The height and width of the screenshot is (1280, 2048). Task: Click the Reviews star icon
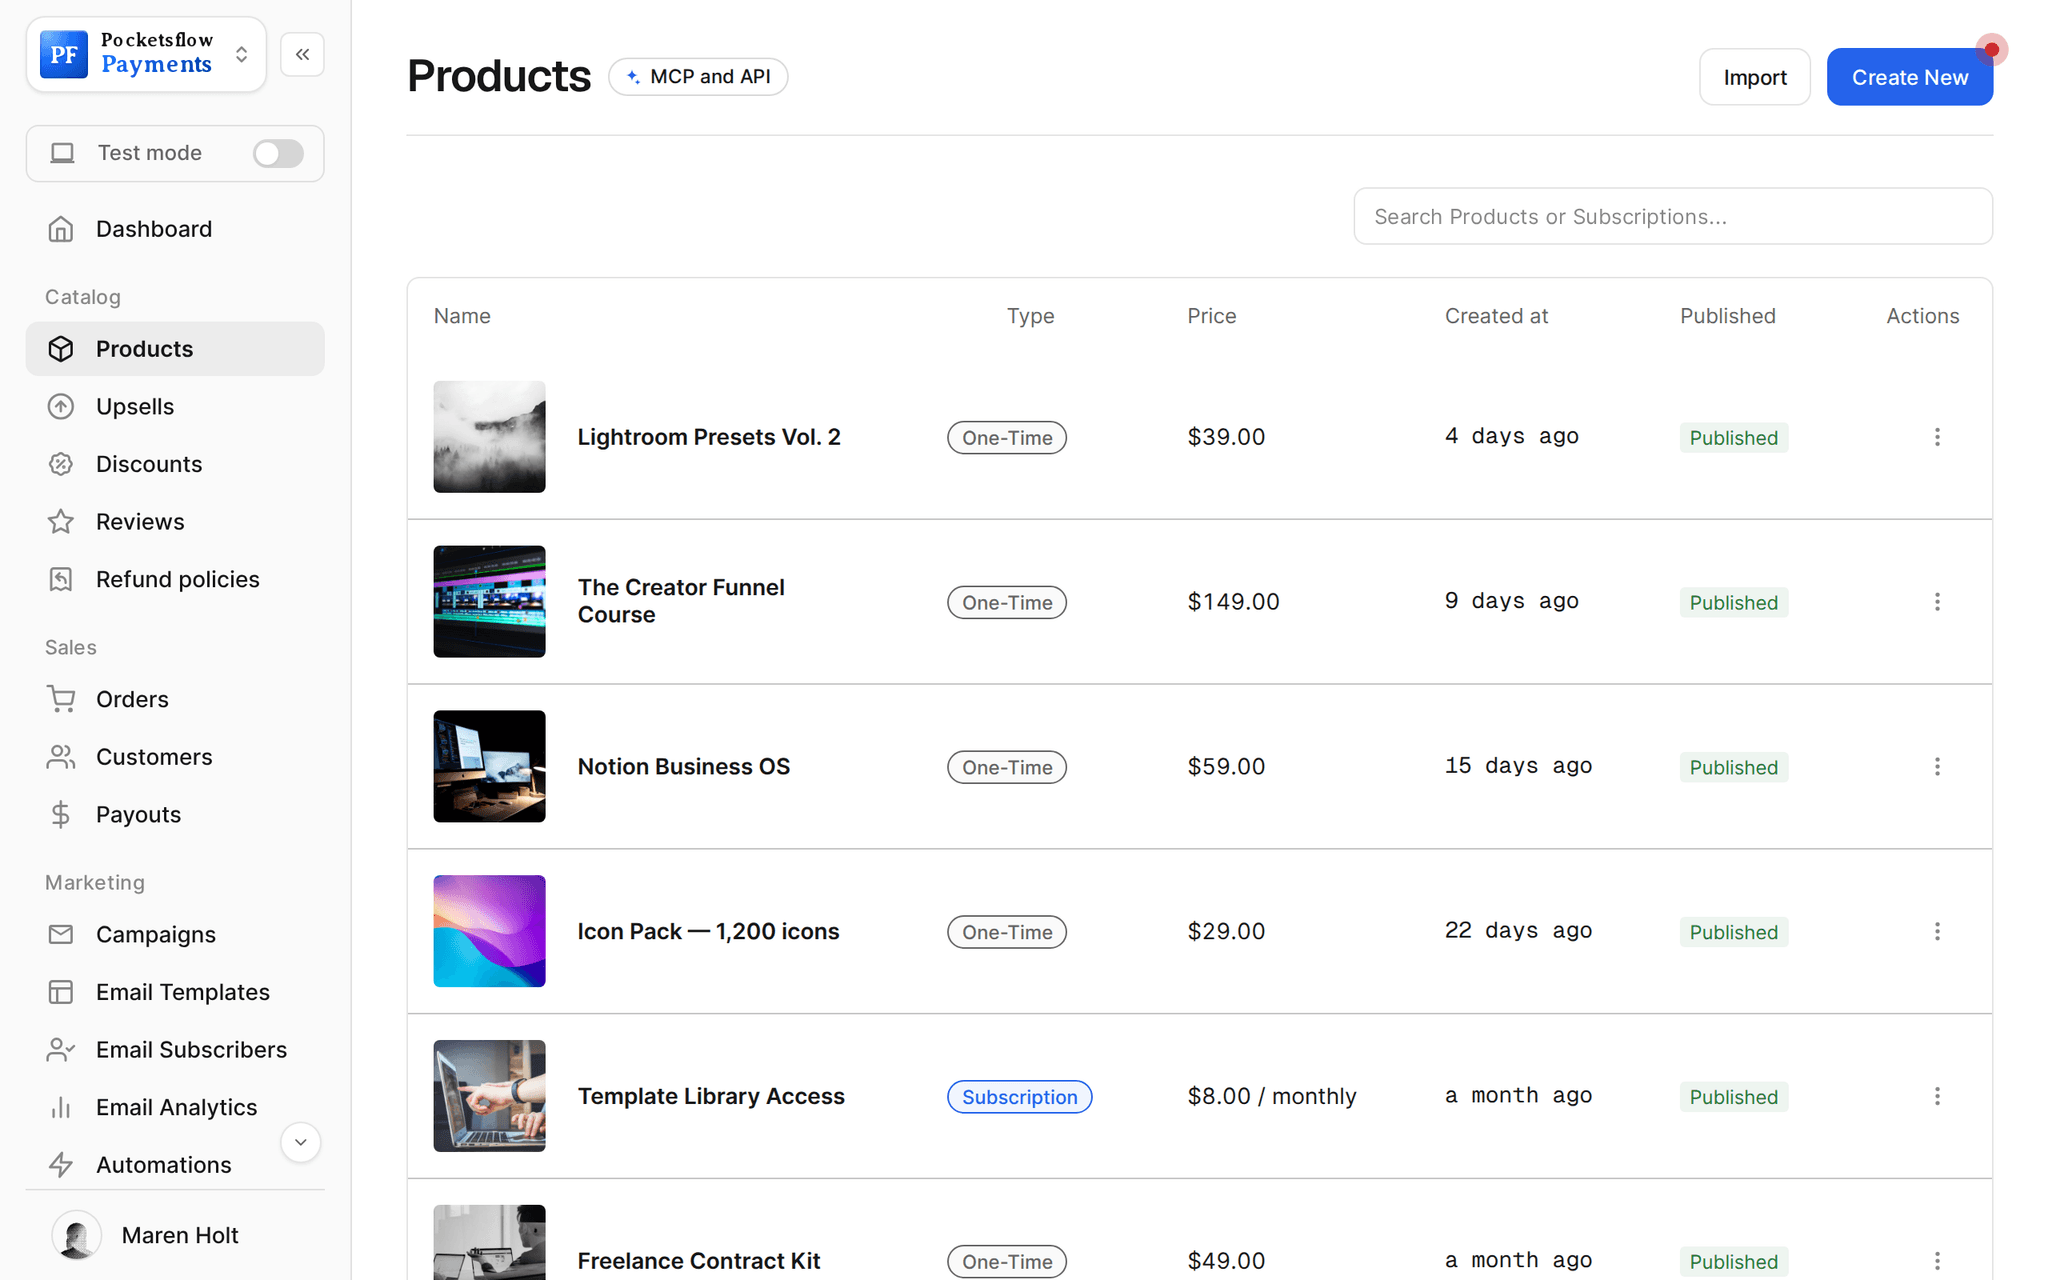click(x=61, y=522)
